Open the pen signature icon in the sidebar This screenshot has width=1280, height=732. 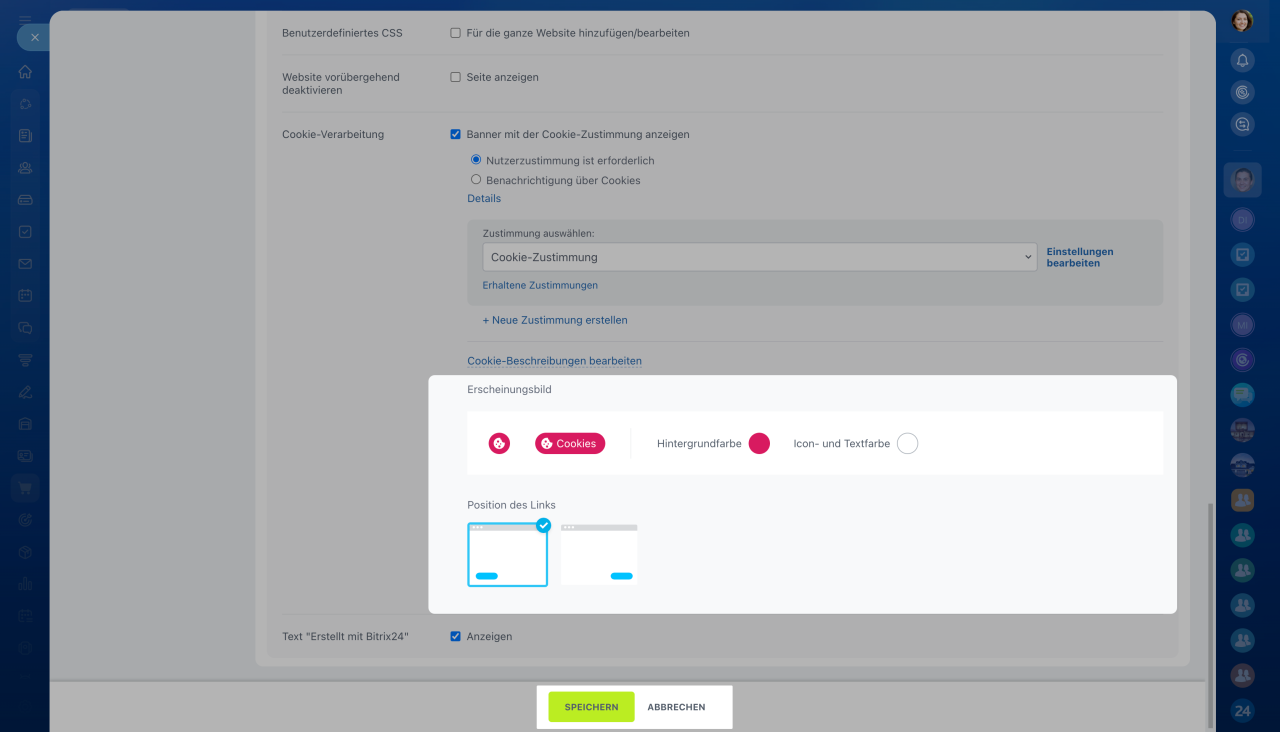(x=25, y=392)
